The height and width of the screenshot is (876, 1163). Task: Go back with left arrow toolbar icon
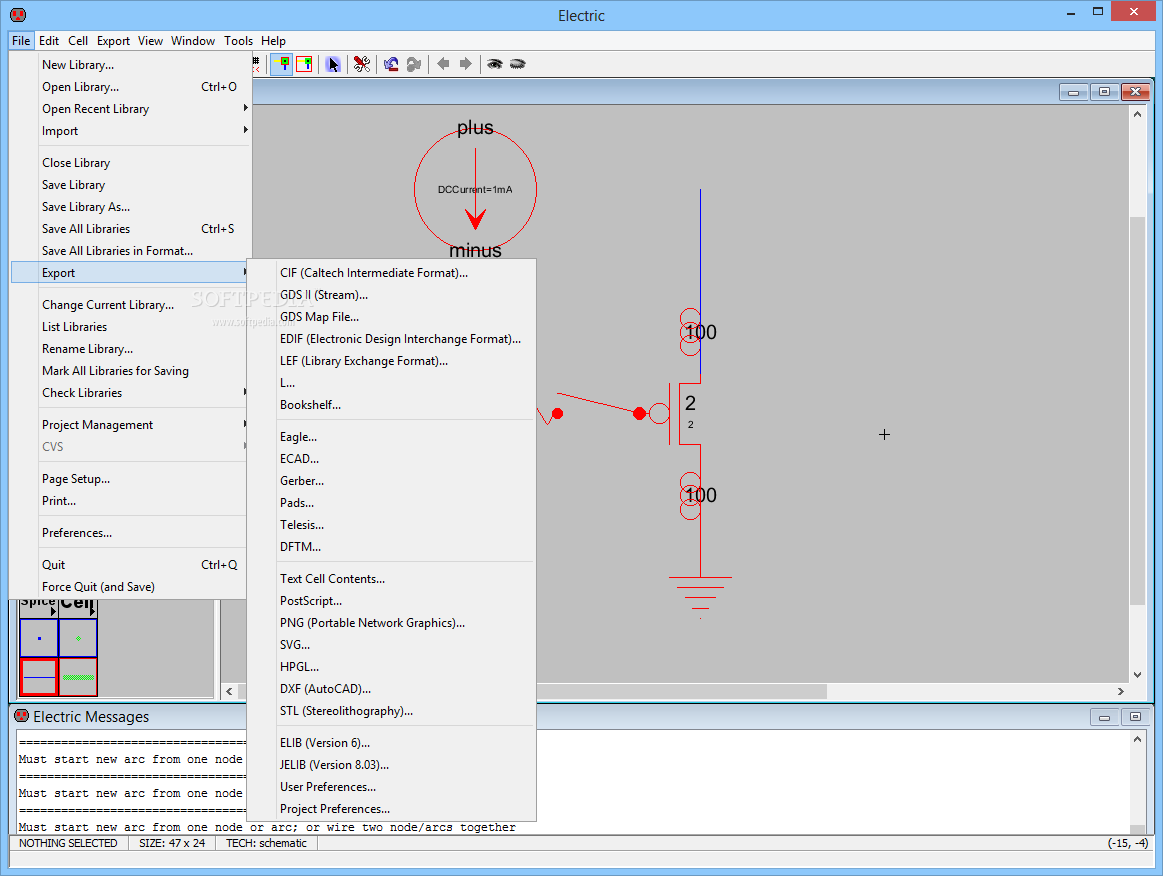(444, 64)
